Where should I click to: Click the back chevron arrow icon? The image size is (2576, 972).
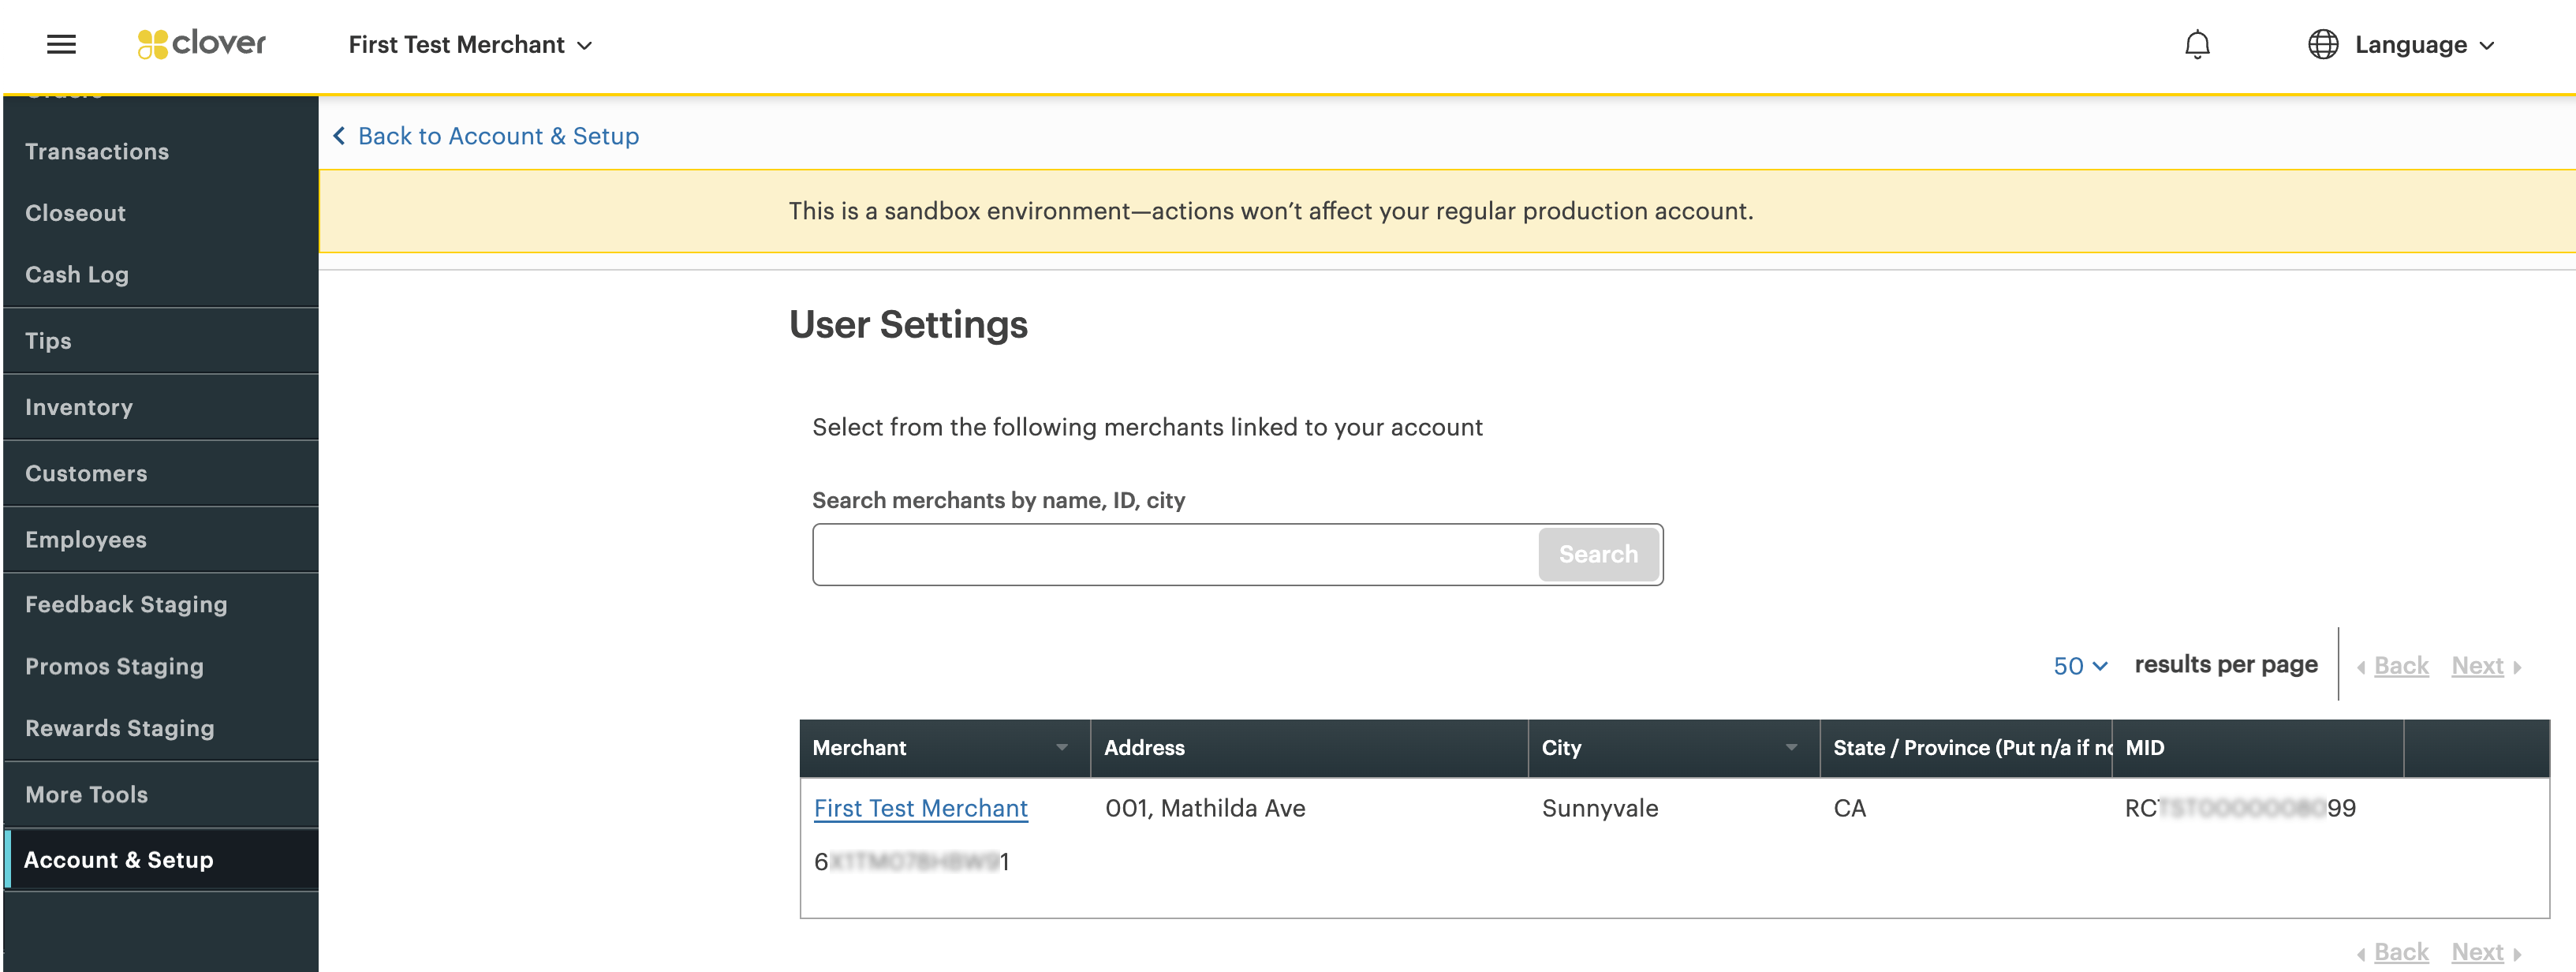tap(339, 136)
